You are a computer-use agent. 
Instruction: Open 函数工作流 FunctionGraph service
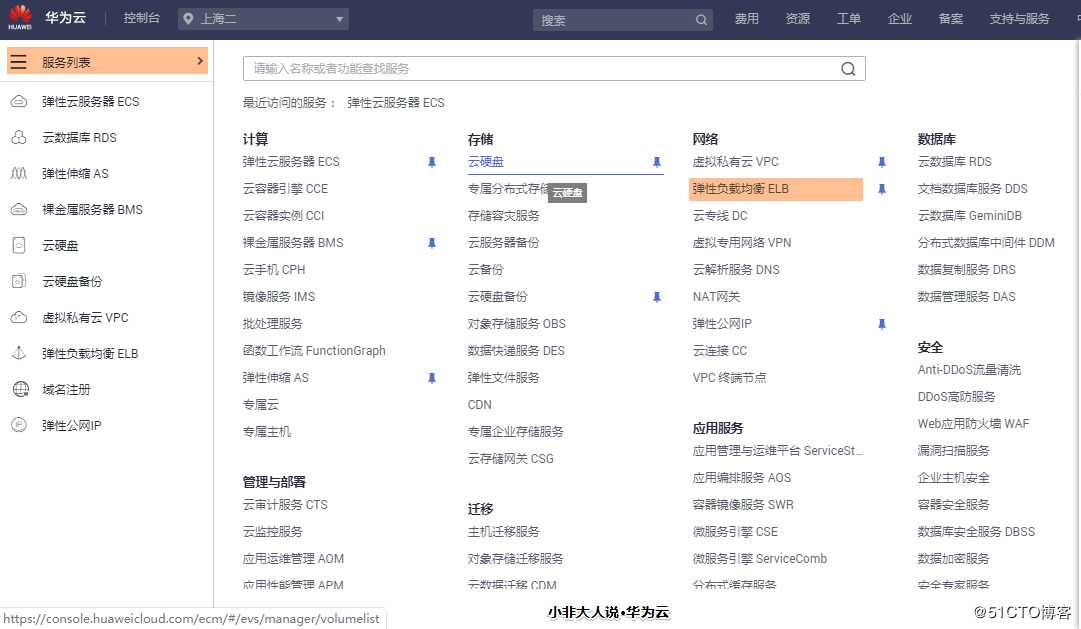314,350
